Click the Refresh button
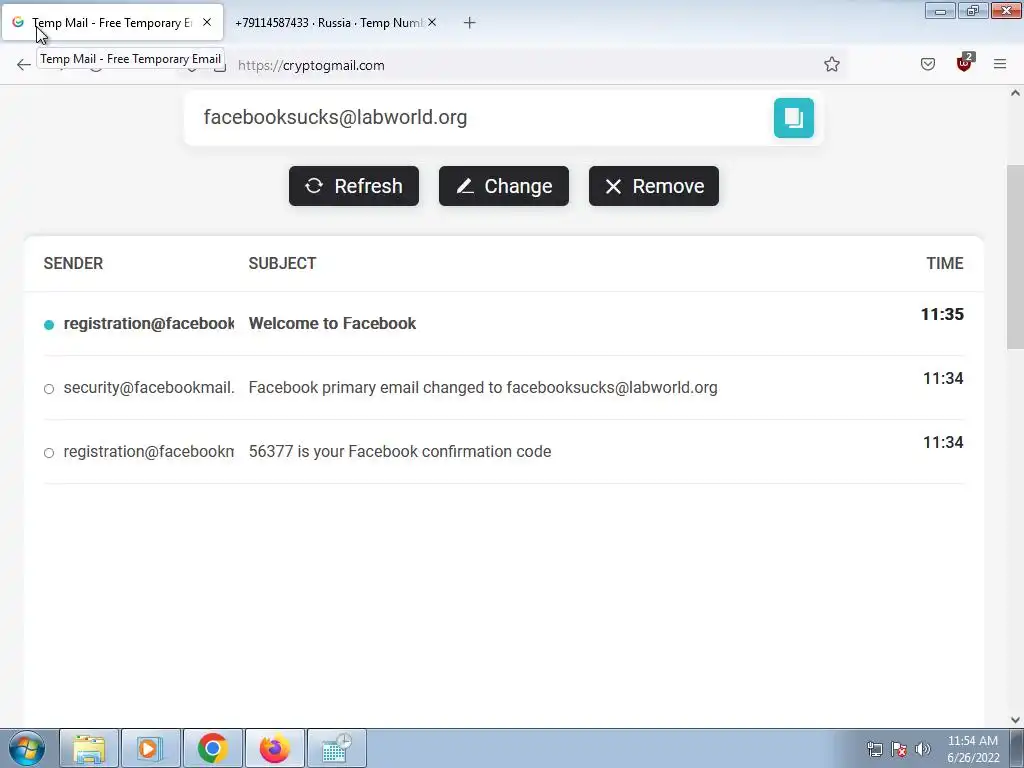Screen dimensions: 1024x768 354,186
